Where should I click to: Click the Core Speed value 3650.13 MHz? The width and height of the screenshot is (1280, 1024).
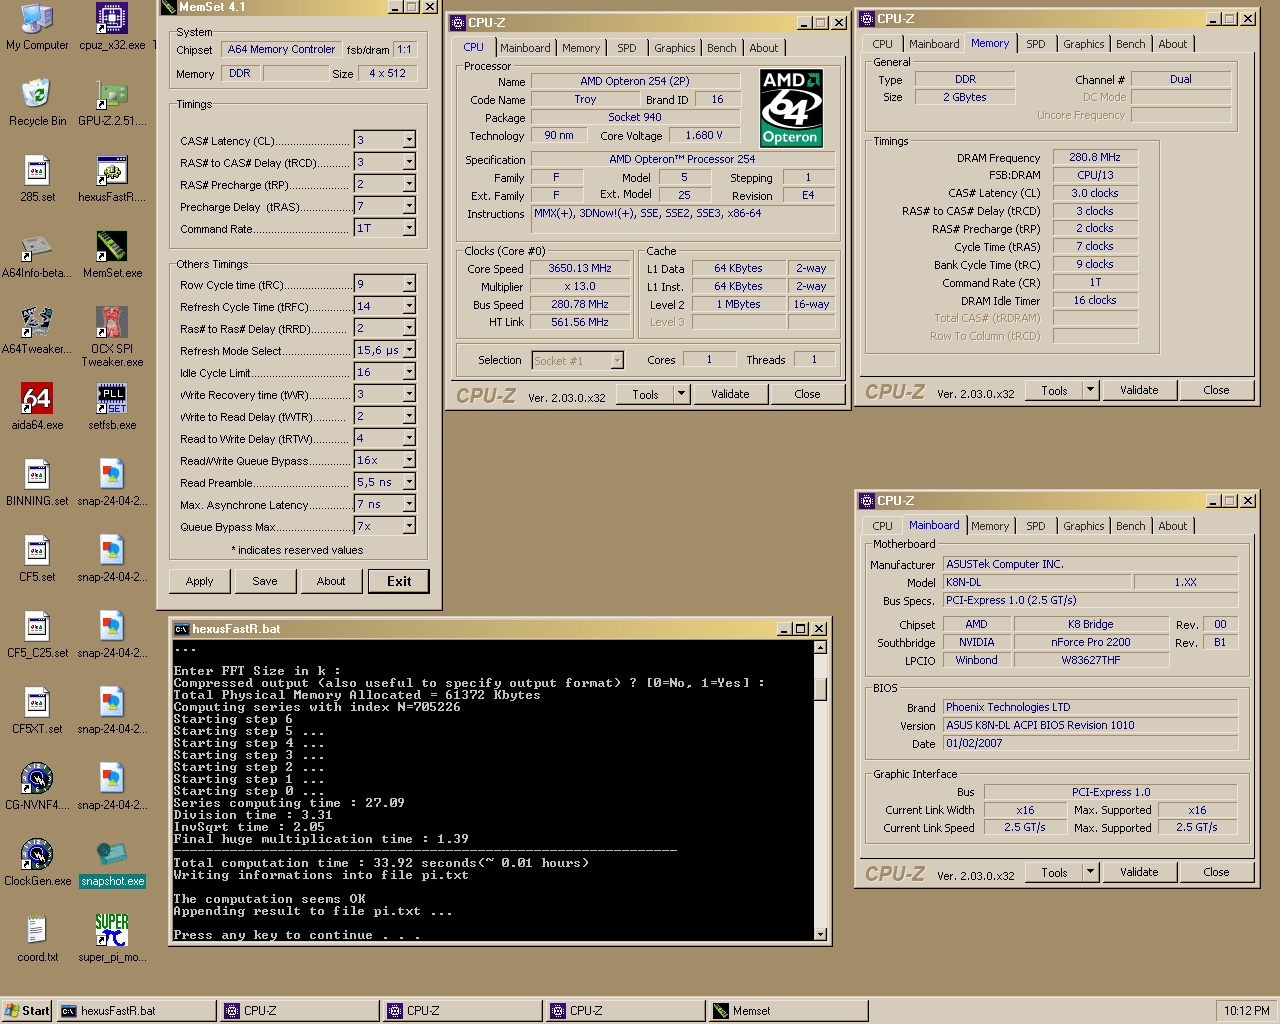(x=580, y=268)
